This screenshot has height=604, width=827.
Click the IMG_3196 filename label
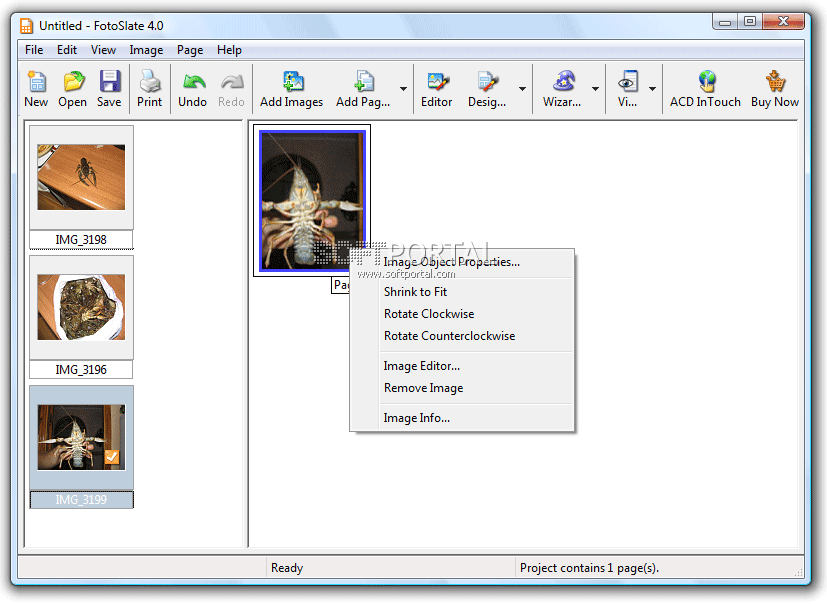pyautogui.click(x=81, y=370)
